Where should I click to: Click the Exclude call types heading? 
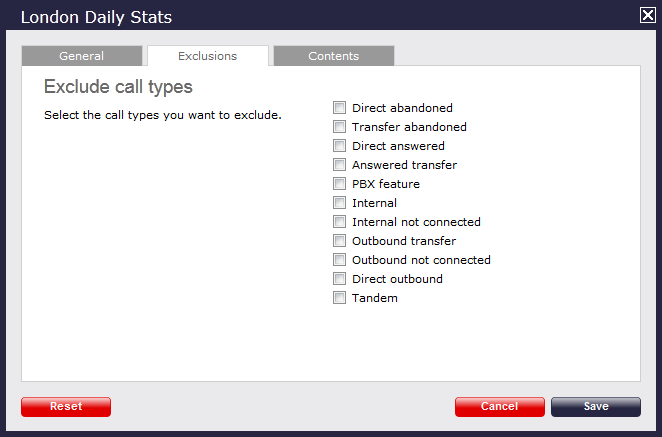click(x=118, y=87)
